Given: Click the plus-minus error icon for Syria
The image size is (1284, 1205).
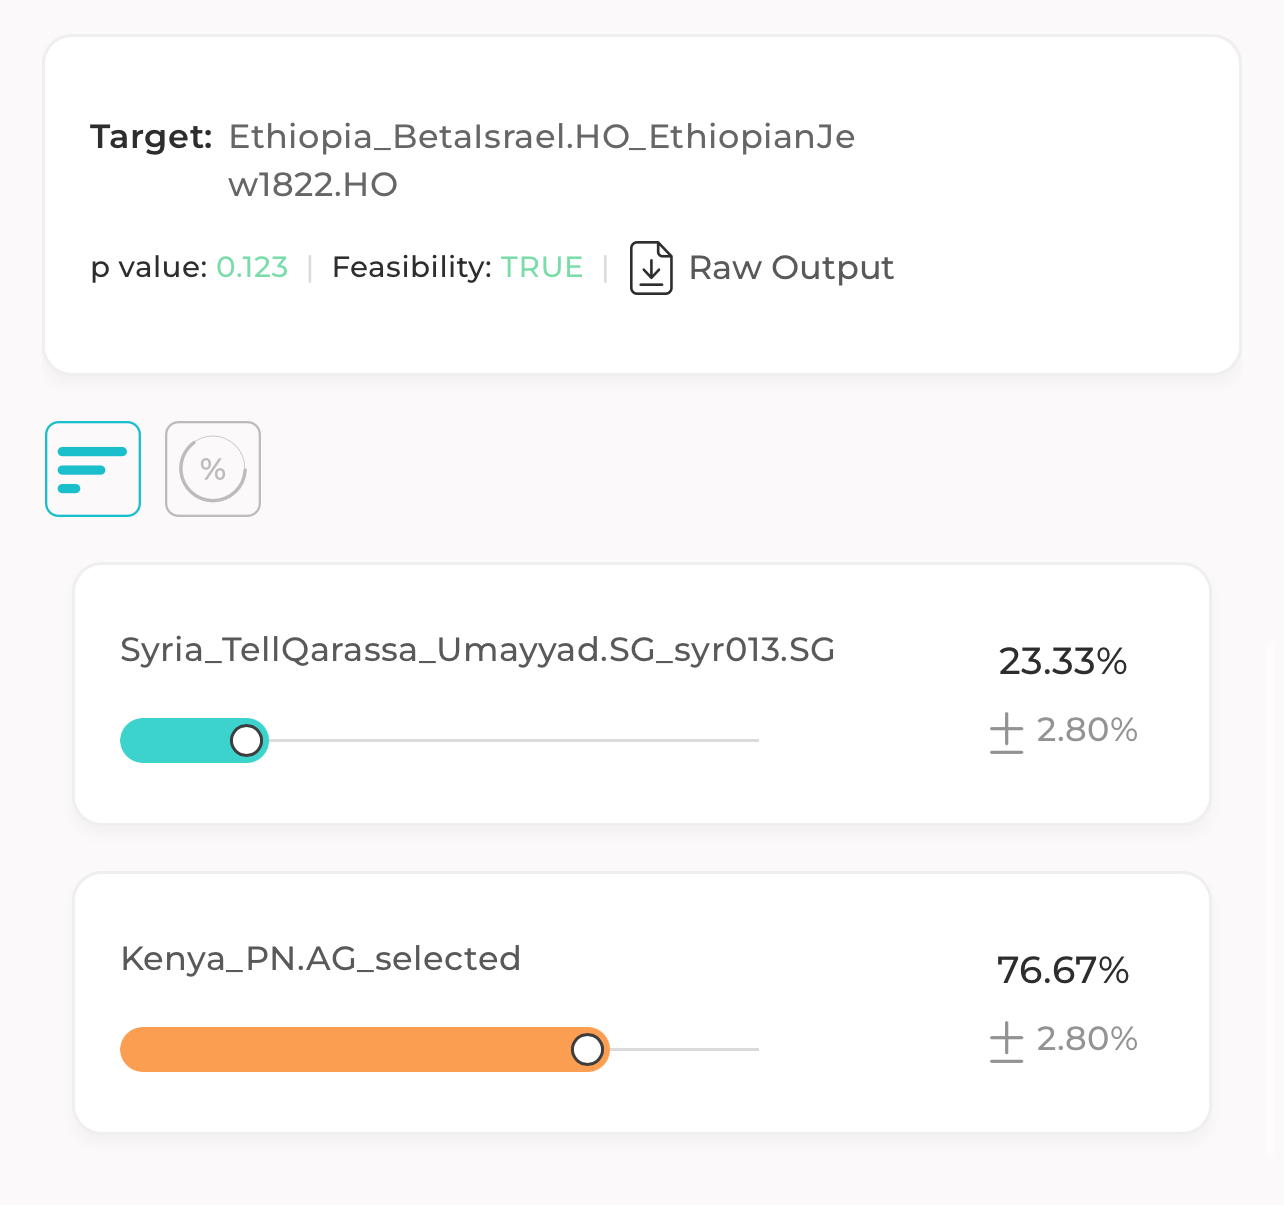Looking at the screenshot, I should pos(1007,732).
